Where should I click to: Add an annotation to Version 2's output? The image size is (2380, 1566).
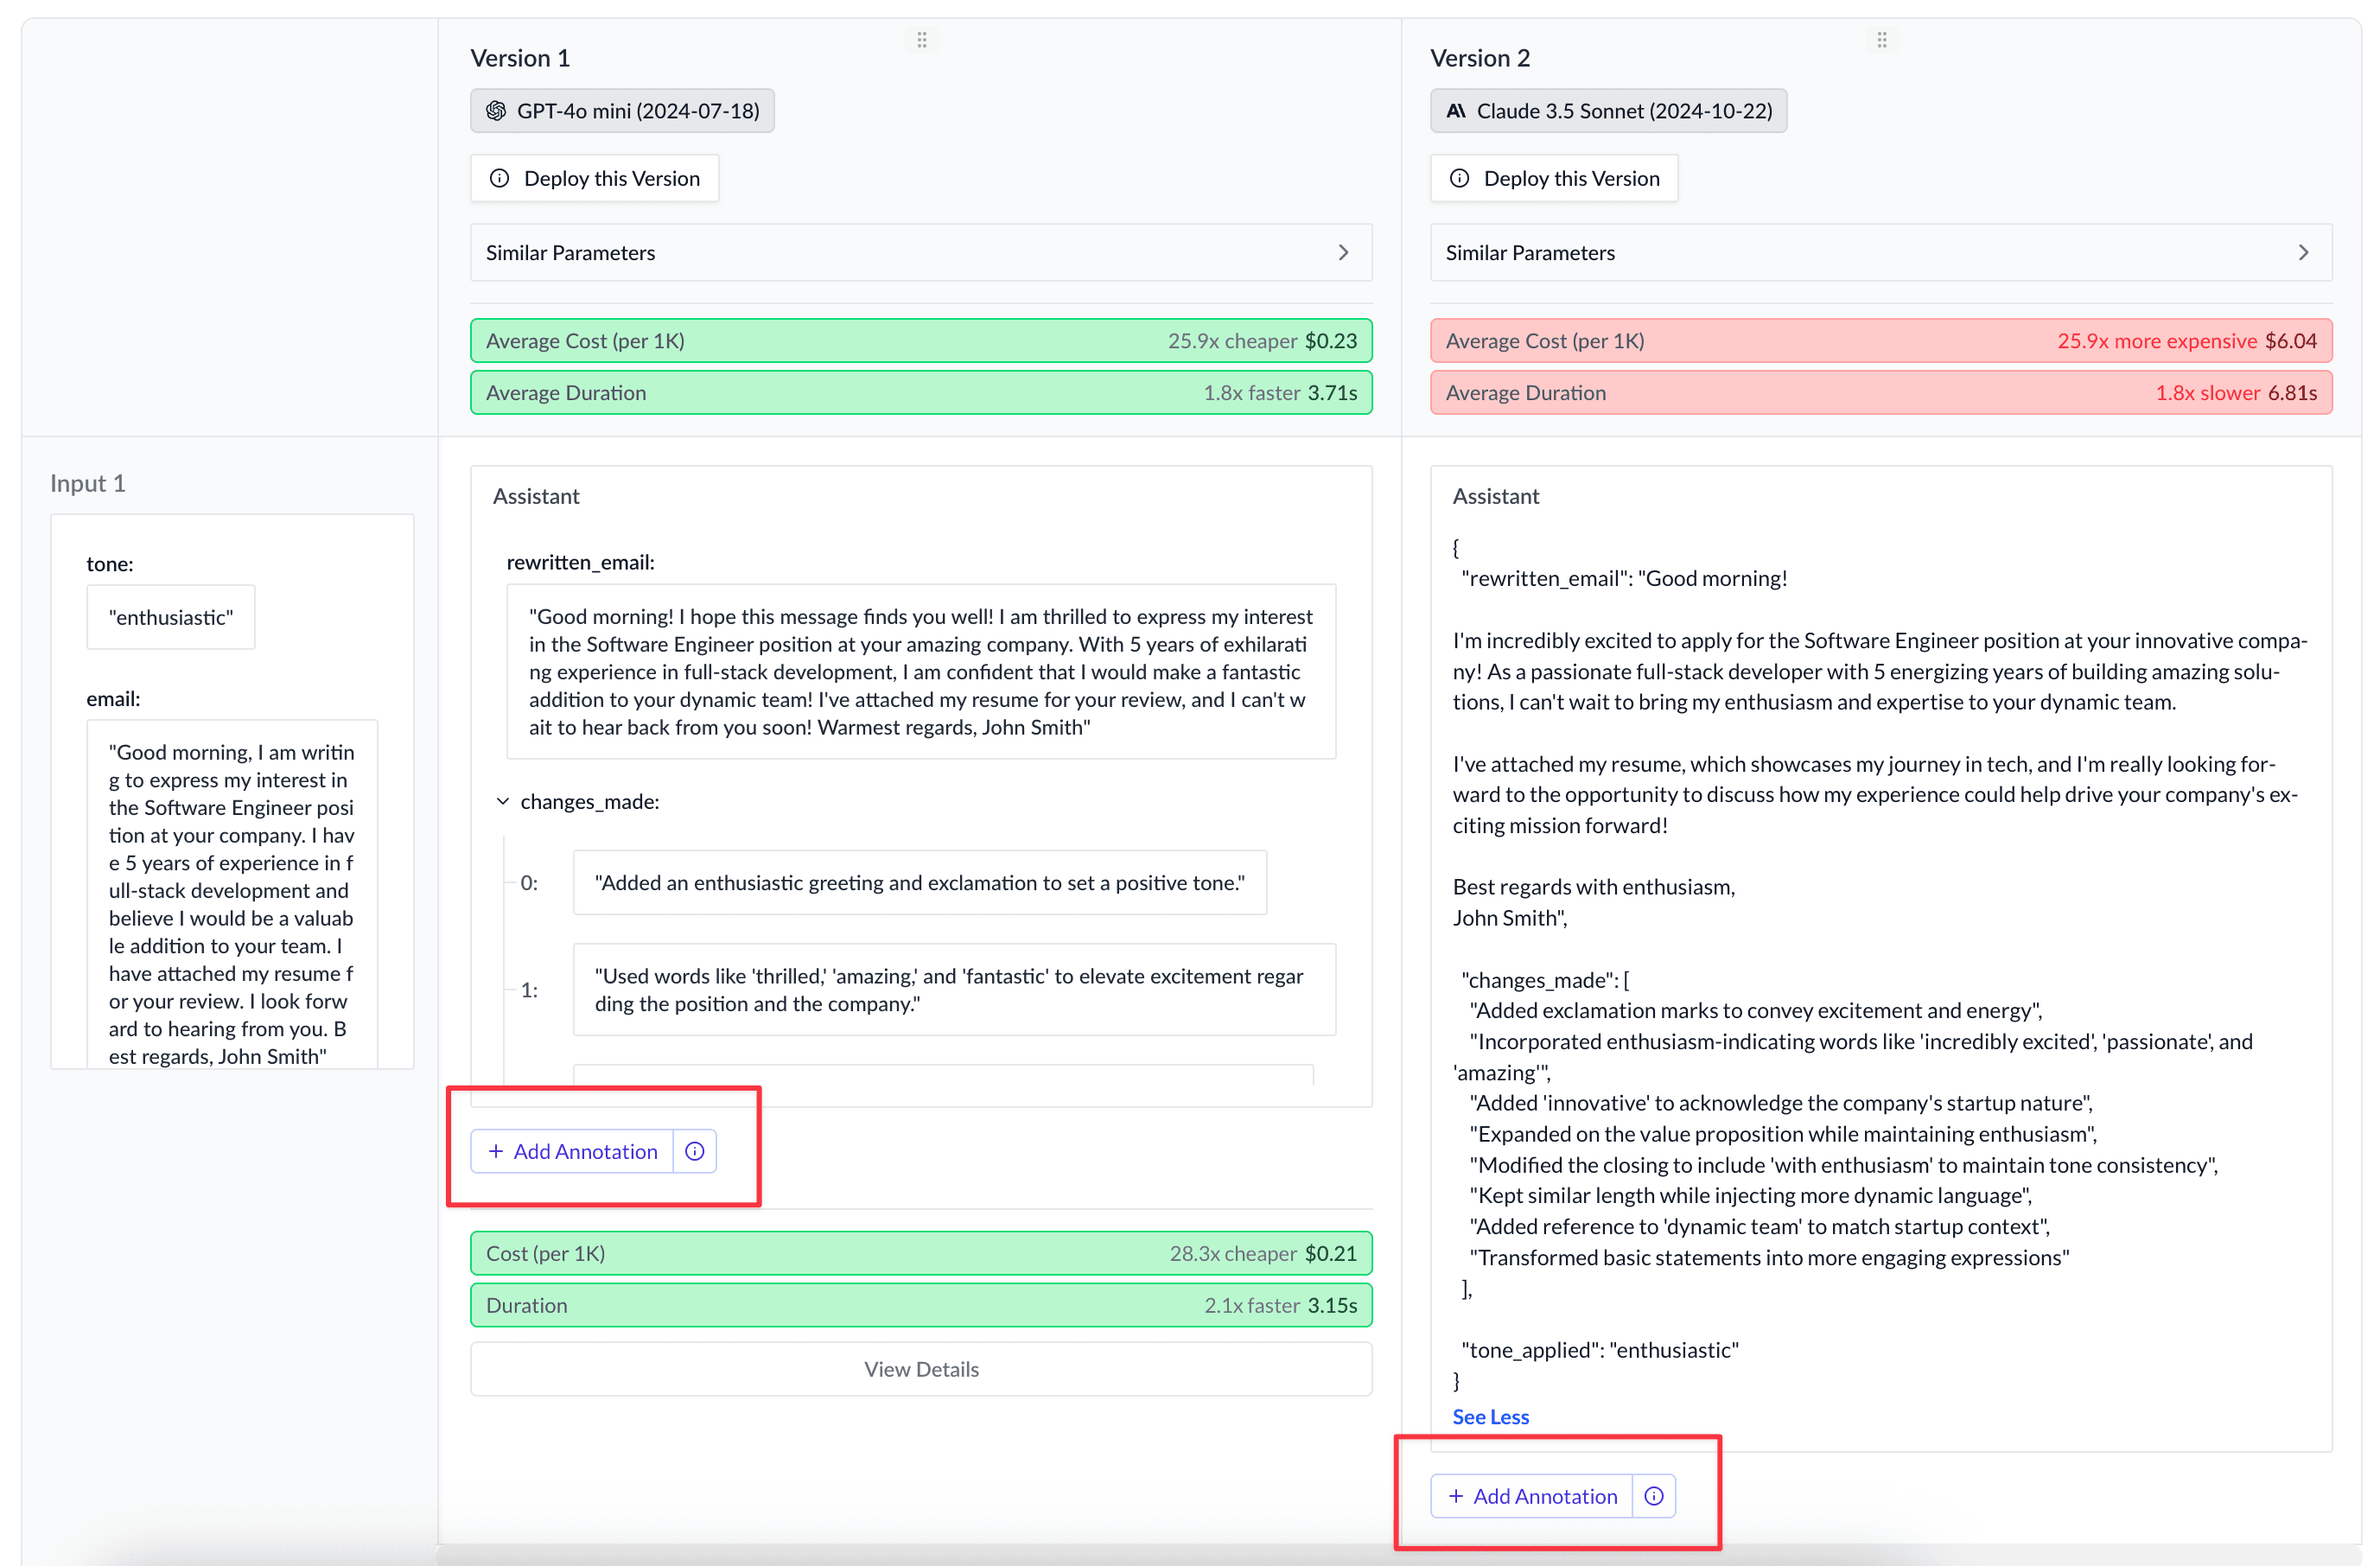tap(1531, 1496)
